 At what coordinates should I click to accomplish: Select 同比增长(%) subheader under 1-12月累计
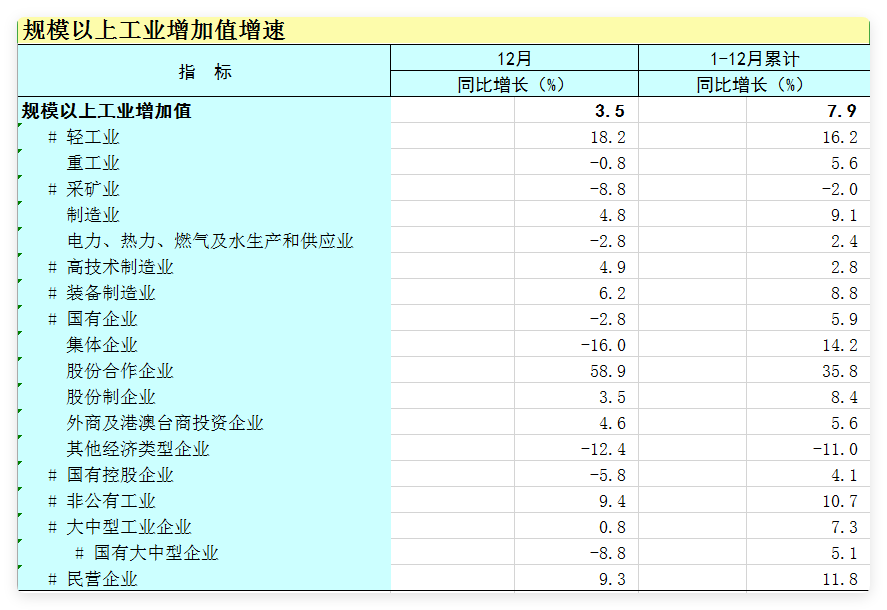coord(754,85)
